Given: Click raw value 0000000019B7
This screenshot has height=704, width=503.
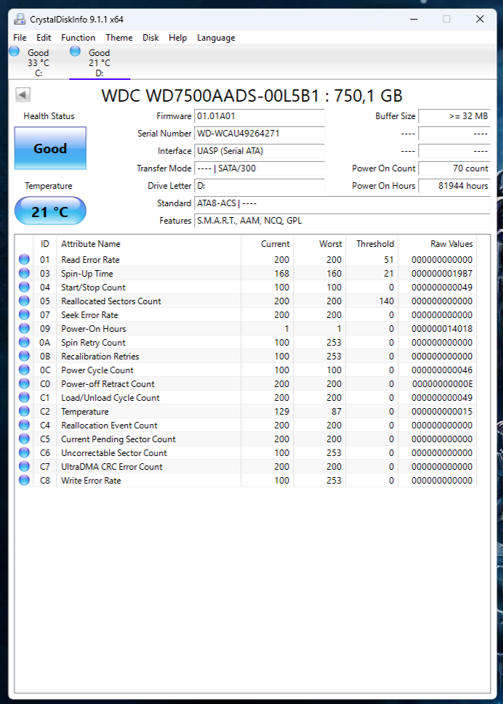Looking at the screenshot, I should tap(441, 273).
